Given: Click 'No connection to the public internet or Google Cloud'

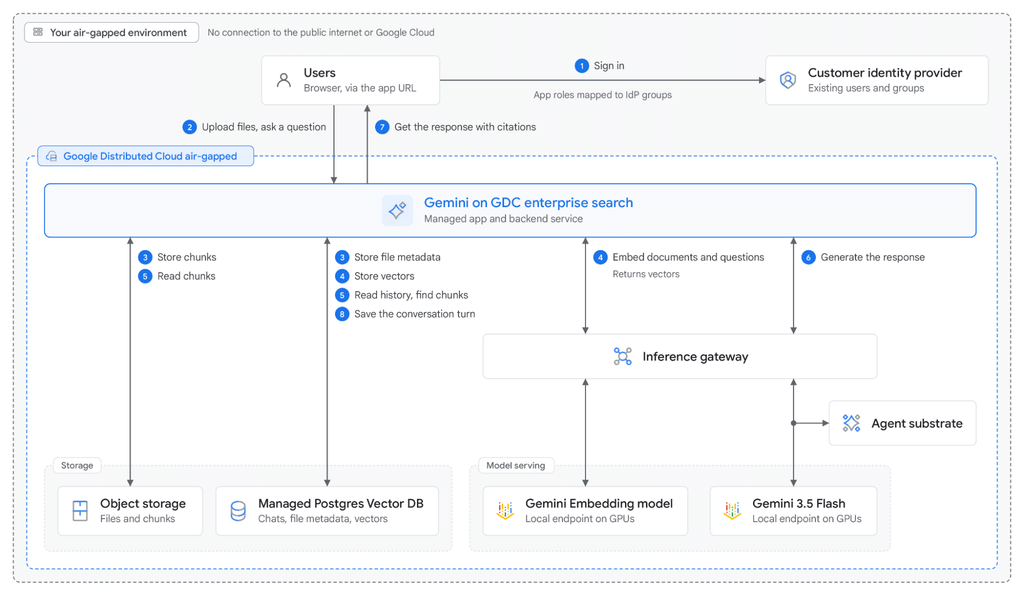Looking at the screenshot, I should click(321, 33).
